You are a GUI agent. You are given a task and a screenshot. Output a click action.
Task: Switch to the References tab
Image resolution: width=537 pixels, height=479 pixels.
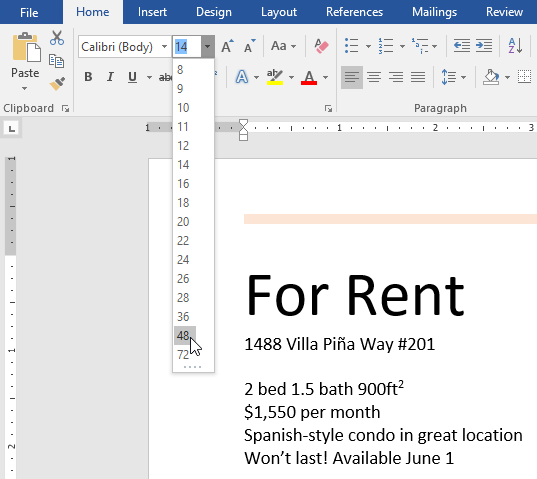354,12
